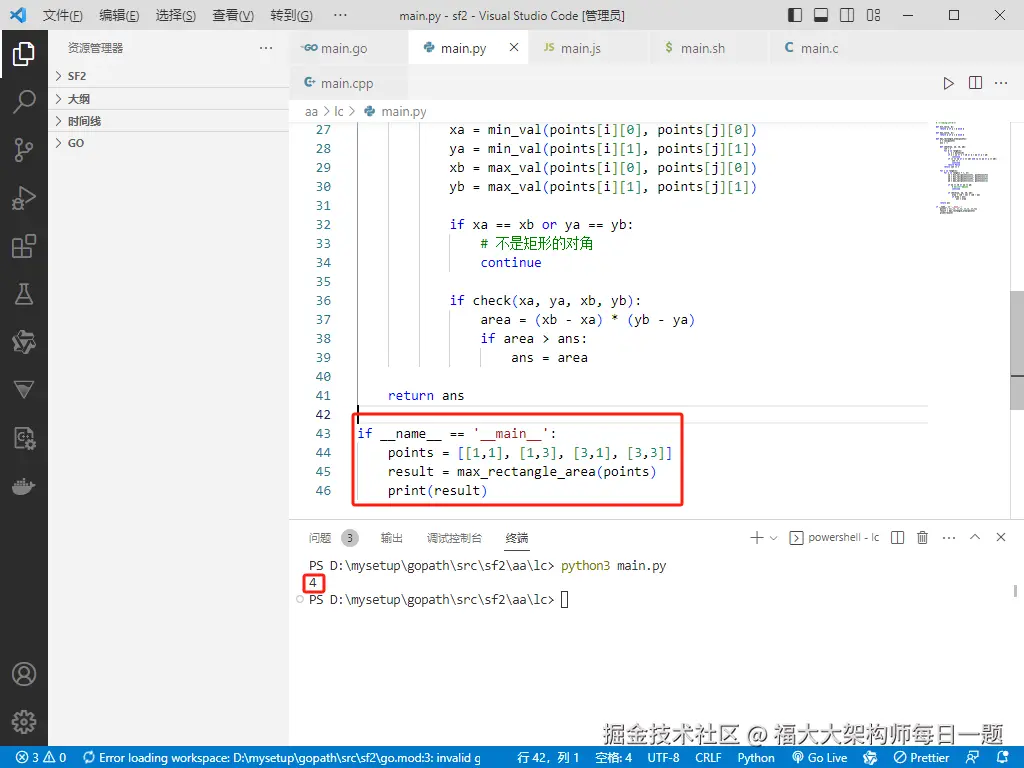Open the 调试控制台 debug console tab

pyautogui.click(x=454, y=537)
